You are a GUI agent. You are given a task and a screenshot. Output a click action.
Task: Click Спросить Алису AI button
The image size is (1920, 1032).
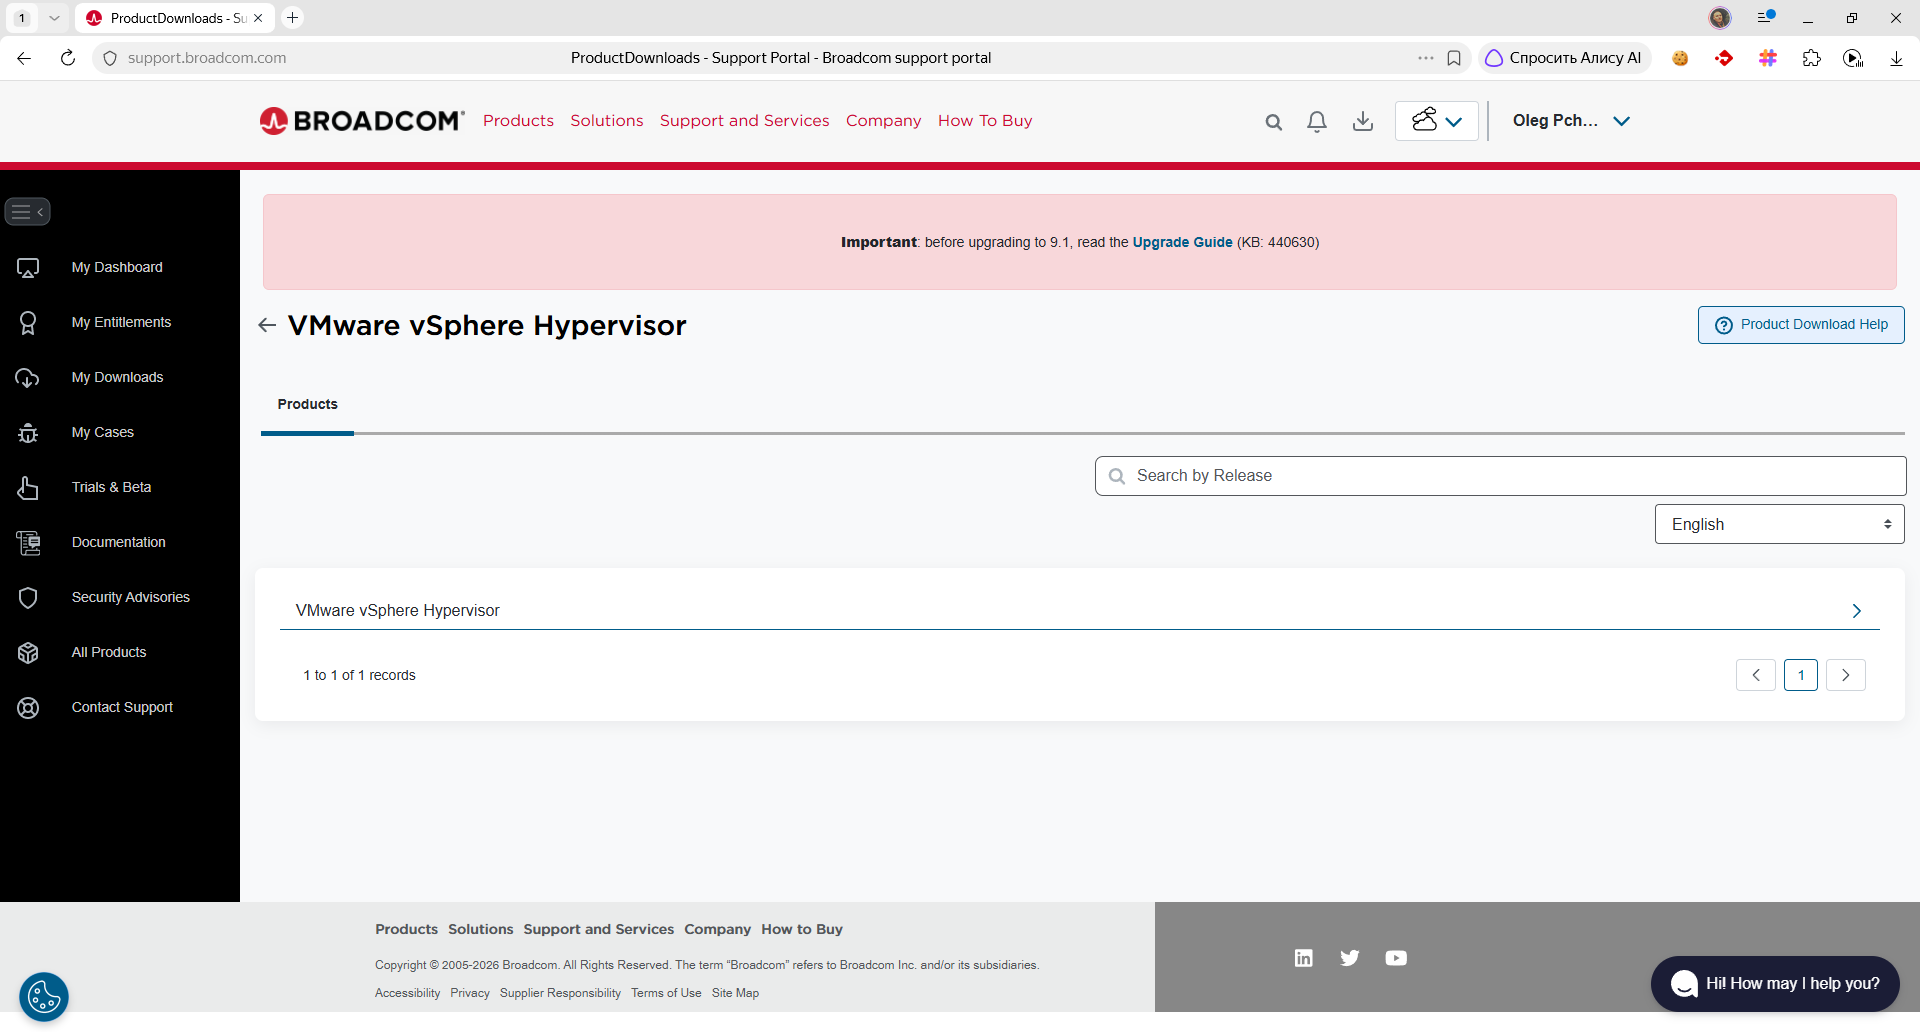point(1564,58)
